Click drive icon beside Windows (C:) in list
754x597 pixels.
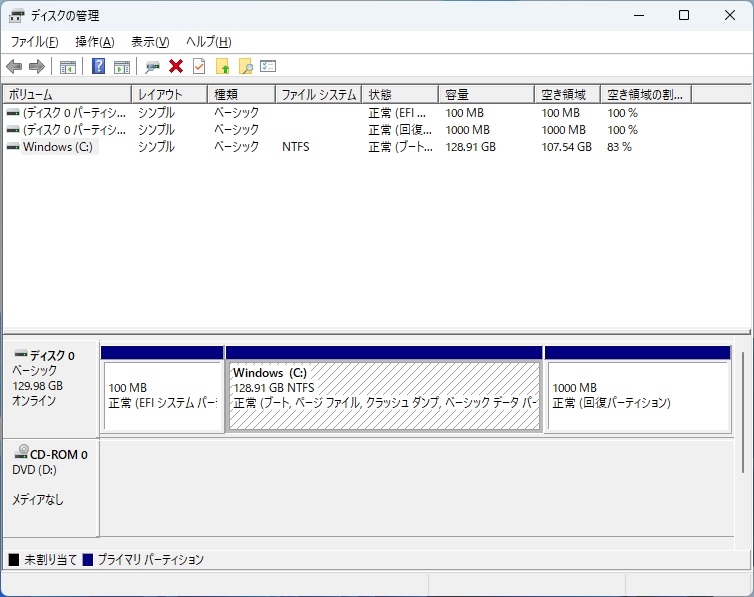point(13,147)
